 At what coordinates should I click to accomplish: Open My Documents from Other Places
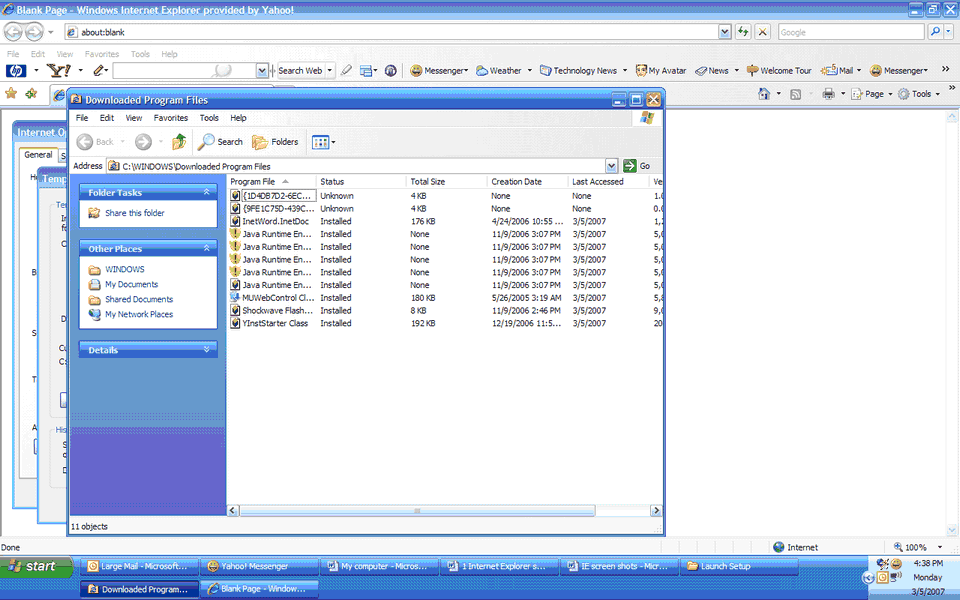pos(131,284)
